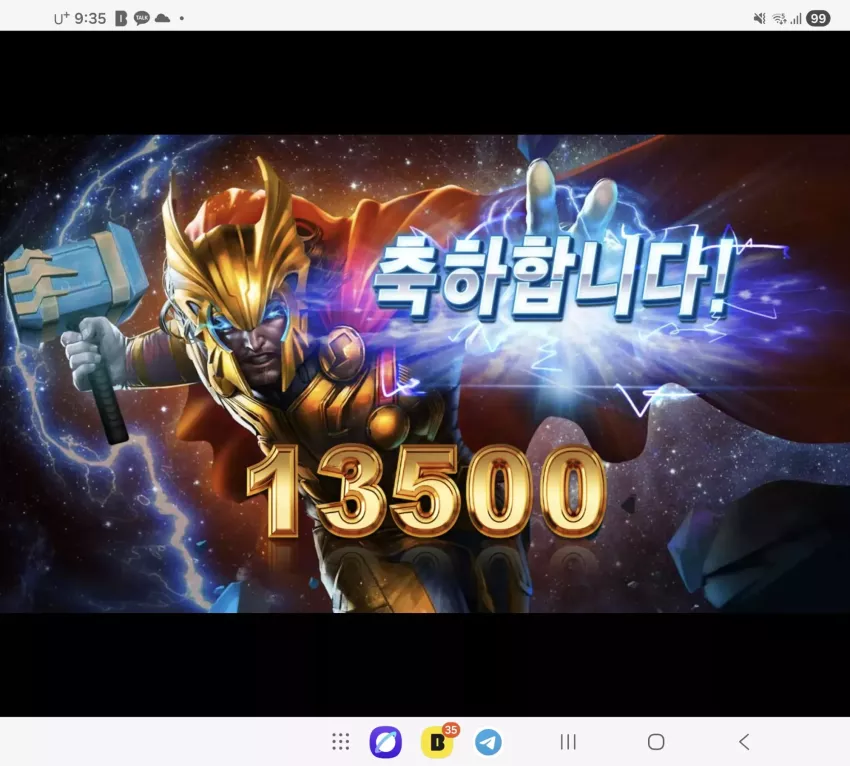Tap the 9:35 clock in status bar

click(x=90, y=18)
